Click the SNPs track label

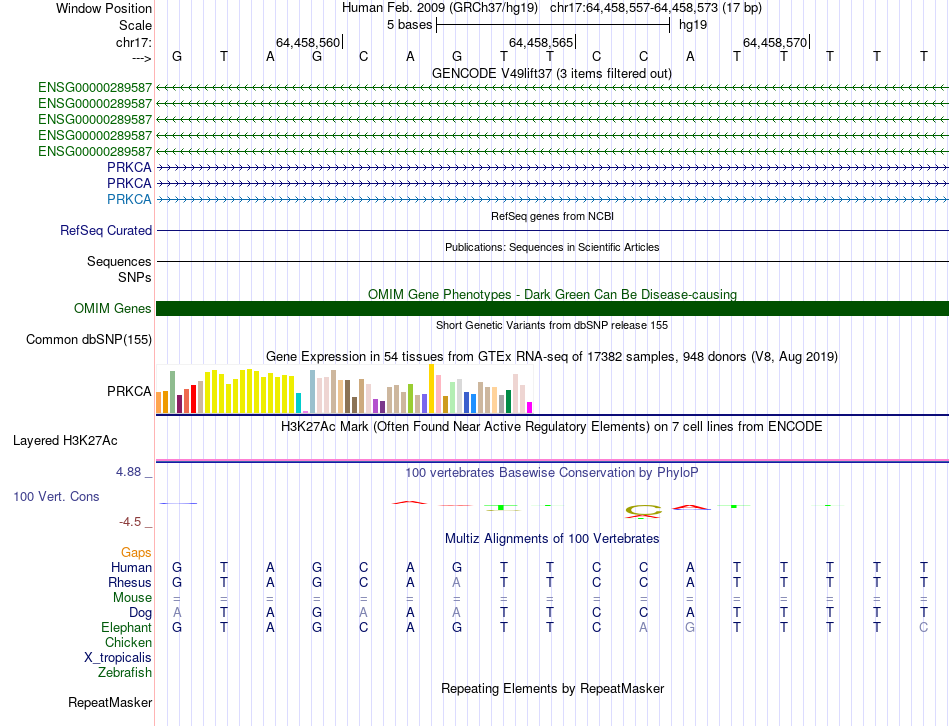pyautogui.click(x=135, y=277)
